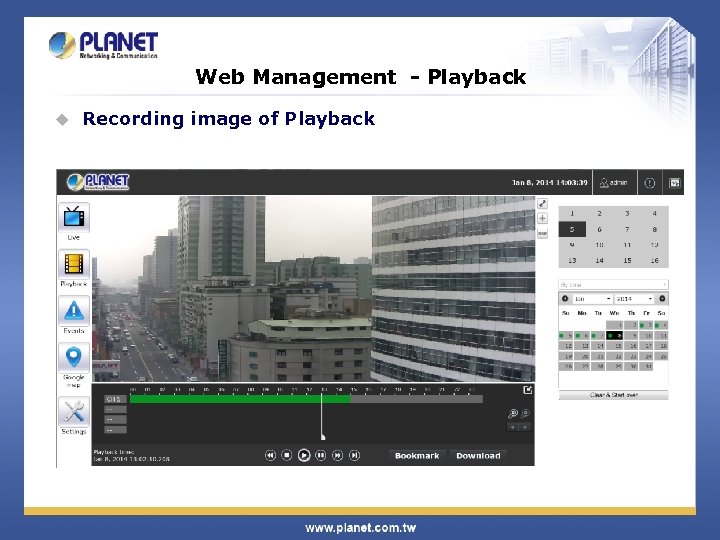Select CH5 track label in timeline
Viewport: 720px width, 540px height.
point(115,399)
